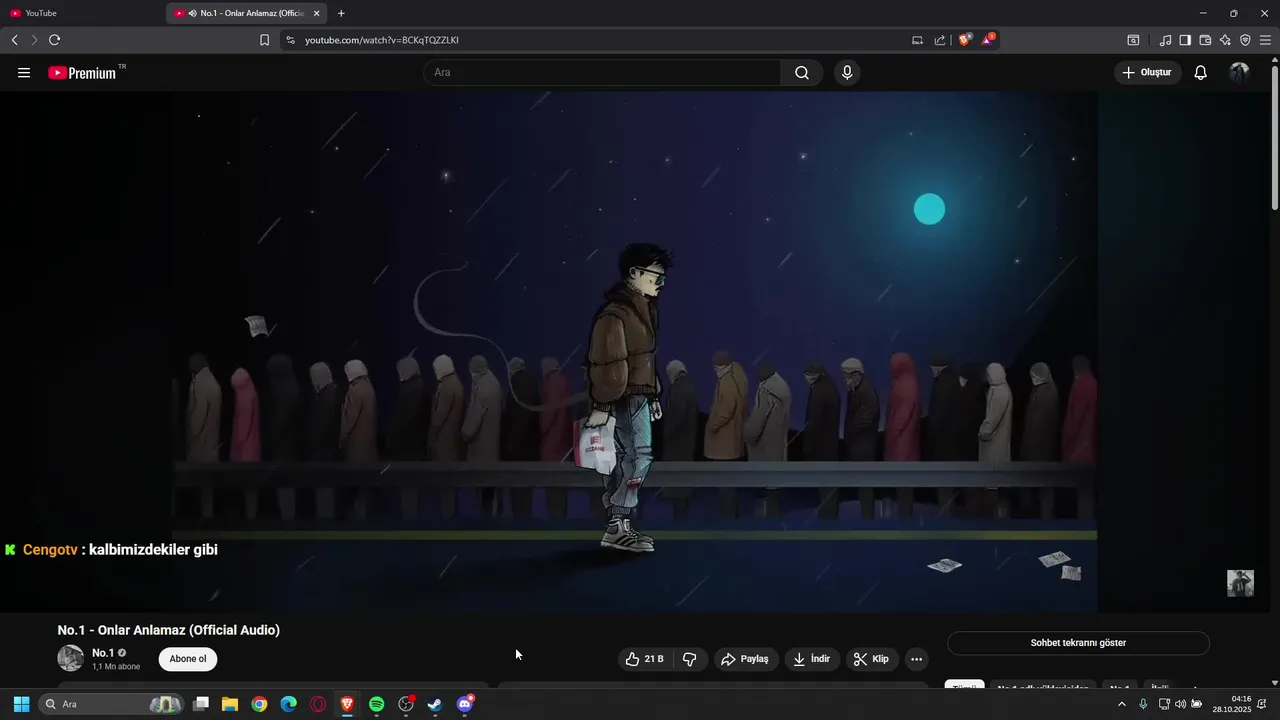Screen dimensions: 1280x720
Task: Open Task View in the taskbar
Action: point(201,704)
